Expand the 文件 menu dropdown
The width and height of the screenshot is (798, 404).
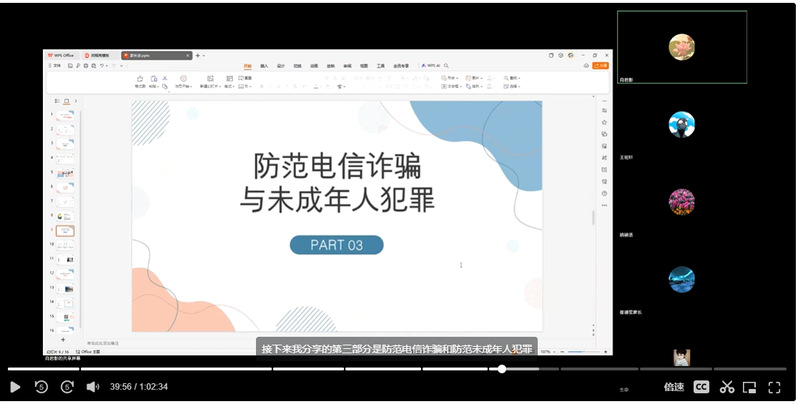coord(56,66)
